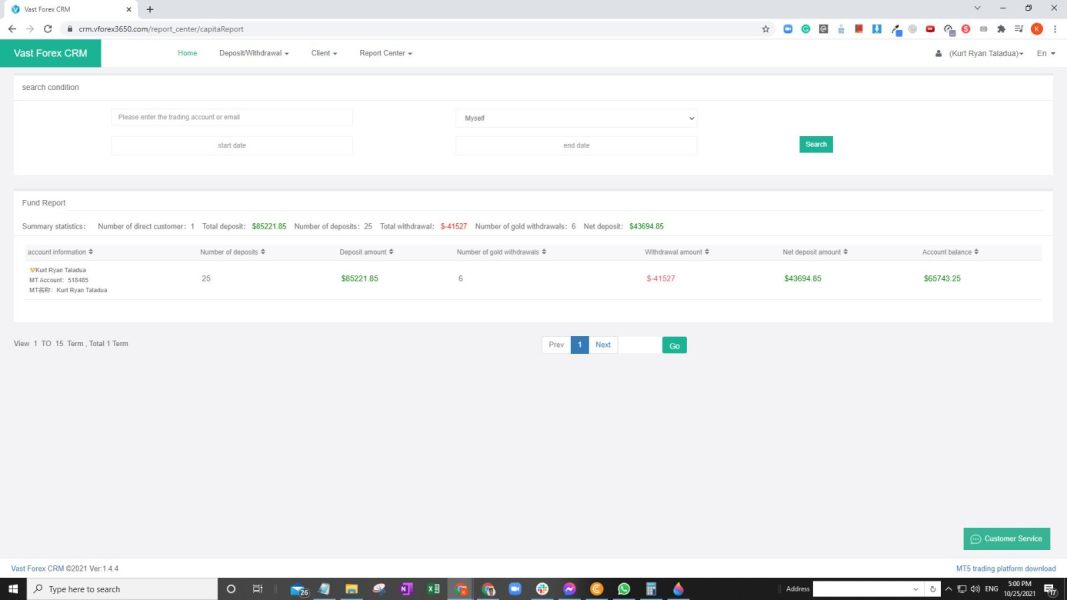The height and width of the screenshot is (600, 1067).
Task: Open the En language dropdown
Action: pyautogui.click(x=1046, y=53)
